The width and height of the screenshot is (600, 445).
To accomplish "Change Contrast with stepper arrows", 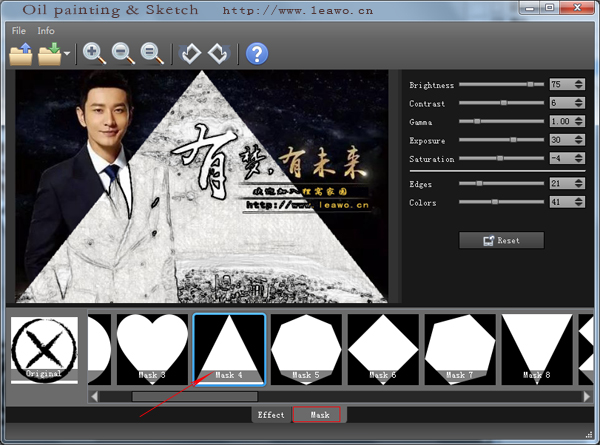I will 579,103.
